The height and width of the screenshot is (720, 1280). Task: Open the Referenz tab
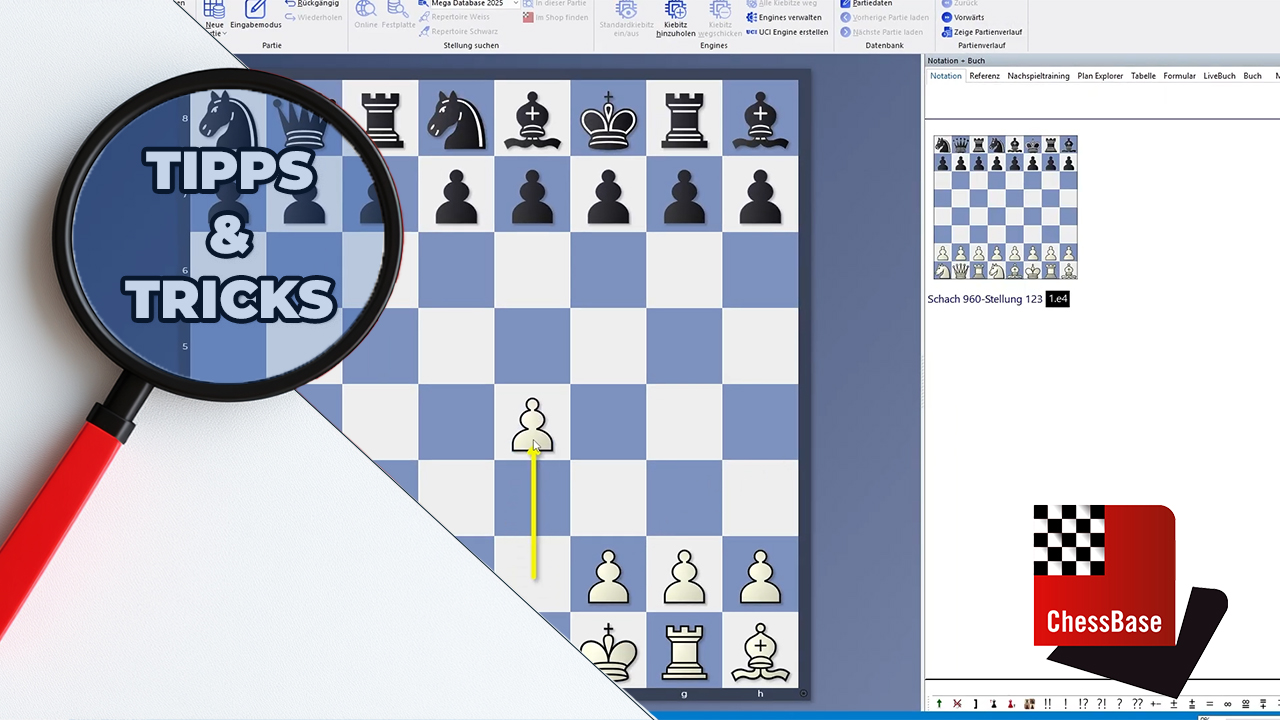coord(984,76)
